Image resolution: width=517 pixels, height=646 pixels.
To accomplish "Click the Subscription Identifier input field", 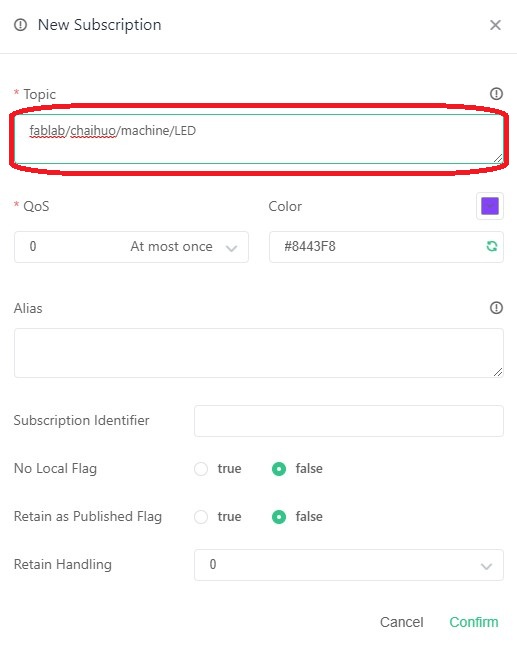I will (x=349, y=421).
